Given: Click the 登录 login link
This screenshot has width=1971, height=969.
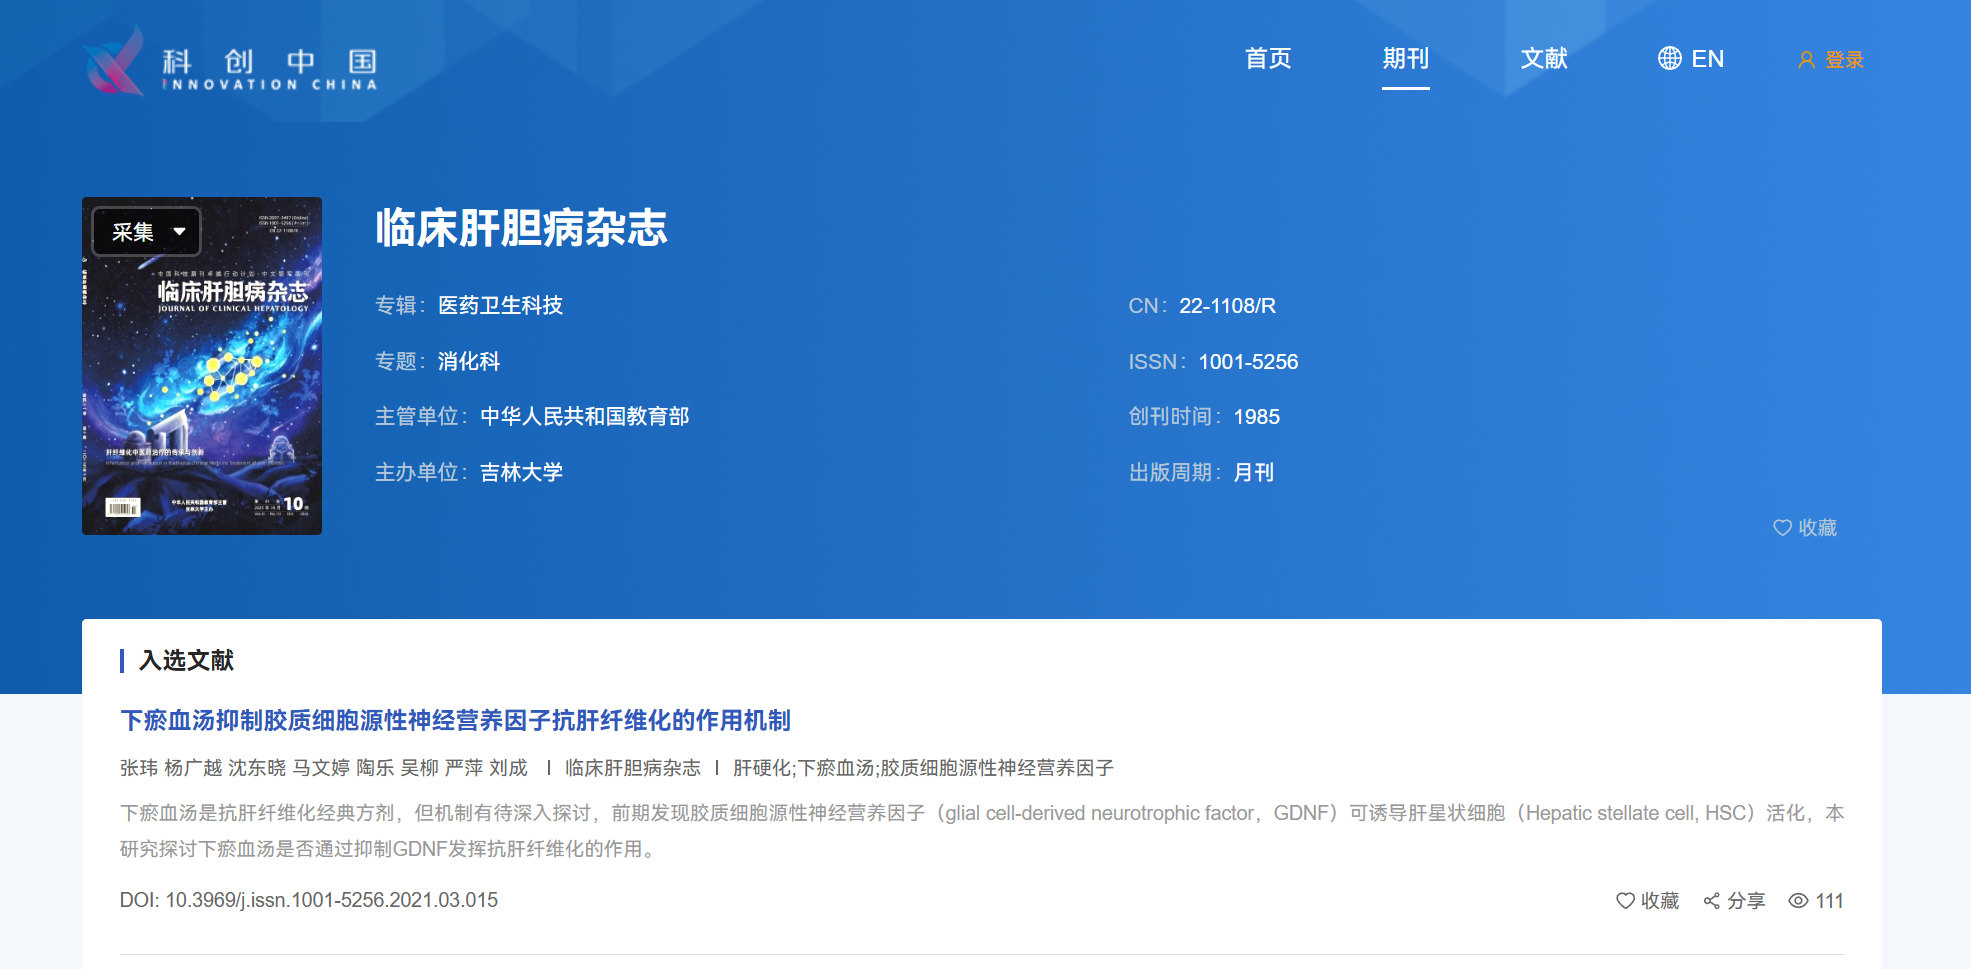Looking at the screenshot, I should coord(1844,60).
